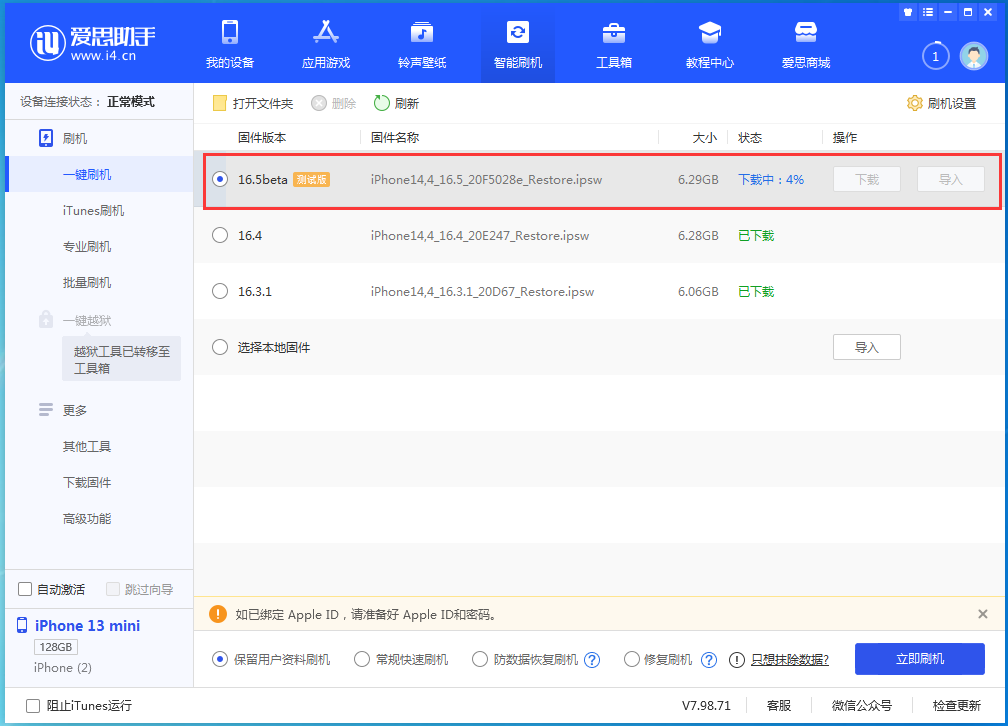
Task: Open 下载固件 in sidebar
Action: coord(87,482)
